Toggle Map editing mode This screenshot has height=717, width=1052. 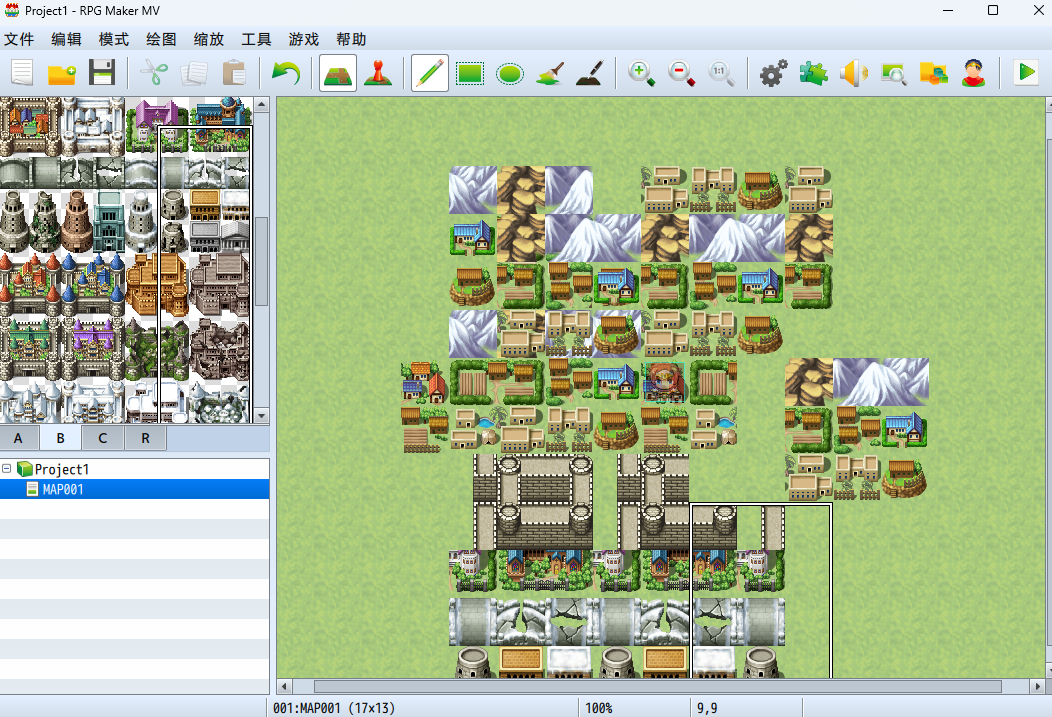coord(338,74)
